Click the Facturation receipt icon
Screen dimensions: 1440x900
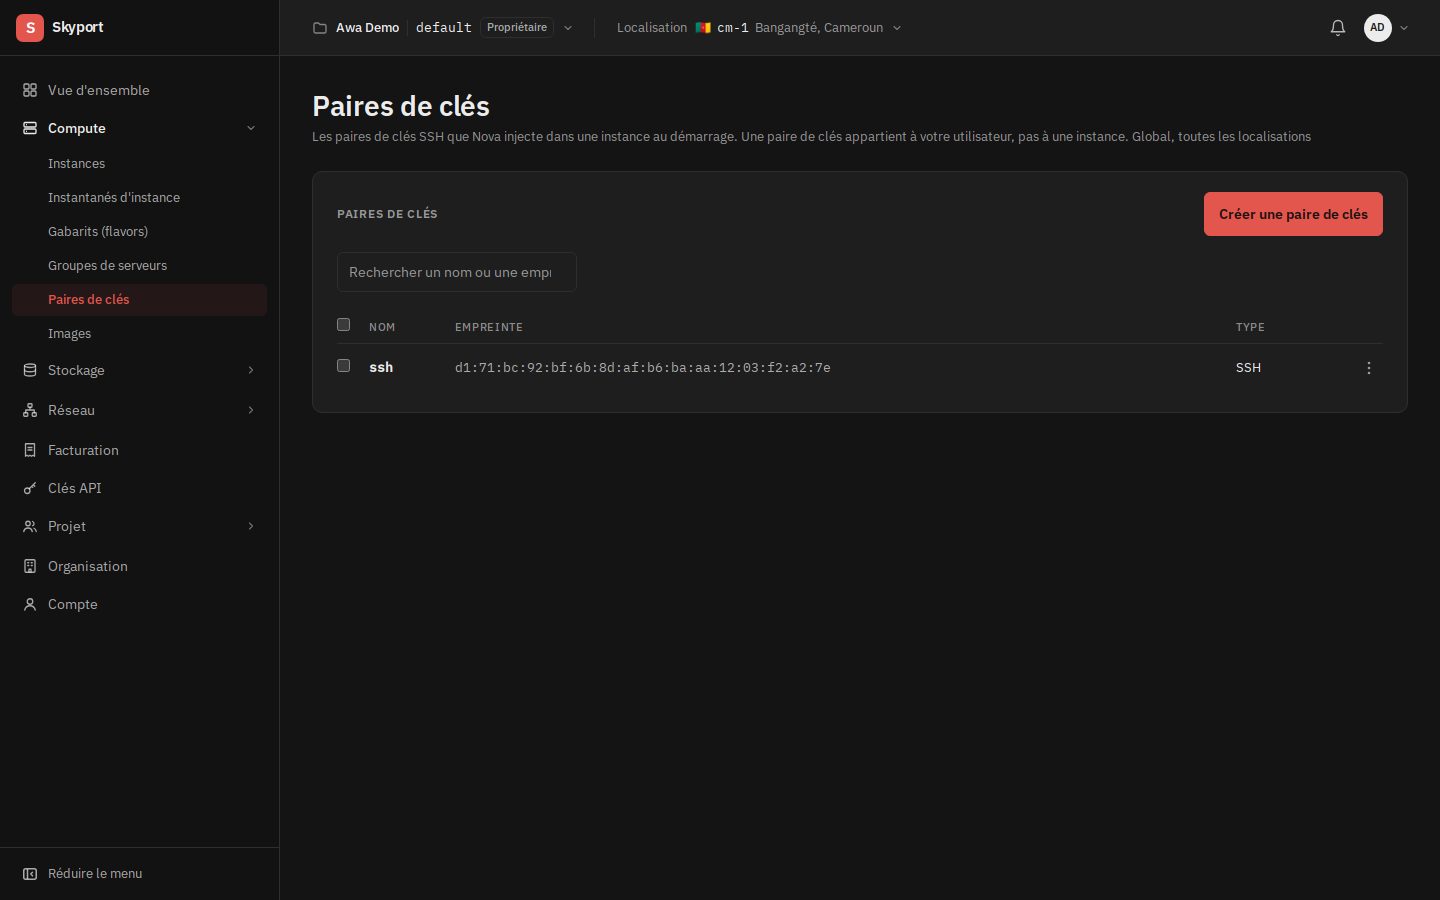(x=30, y=450)
